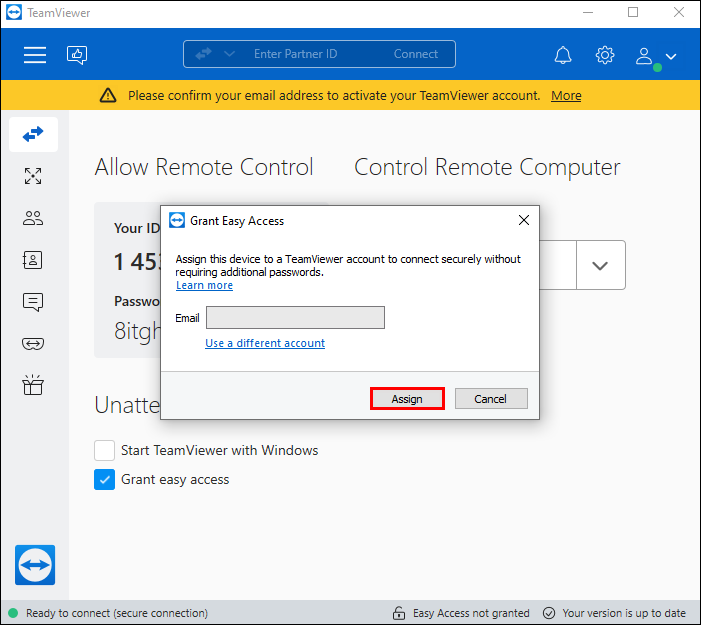Open the settings gear
The width and height of the screenshot is (701, 625).
[x=604, y=55]
